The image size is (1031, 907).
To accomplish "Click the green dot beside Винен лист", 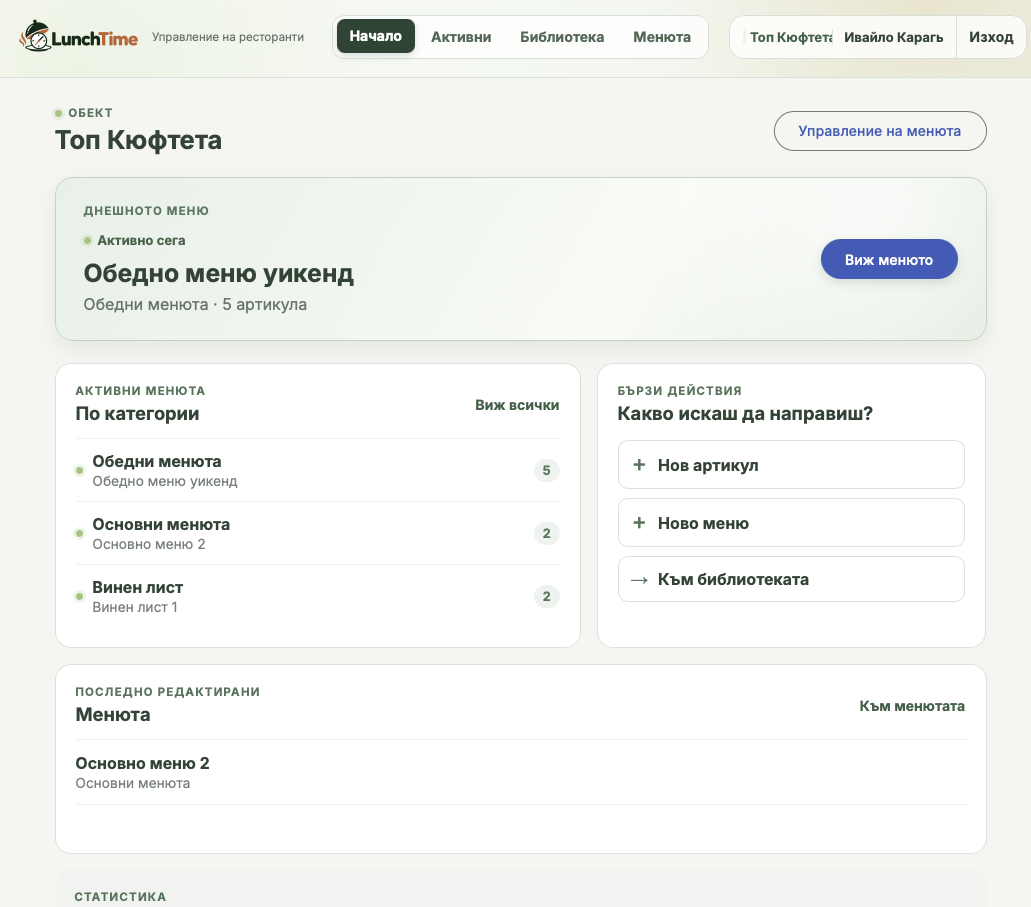I will coord(80,597).
